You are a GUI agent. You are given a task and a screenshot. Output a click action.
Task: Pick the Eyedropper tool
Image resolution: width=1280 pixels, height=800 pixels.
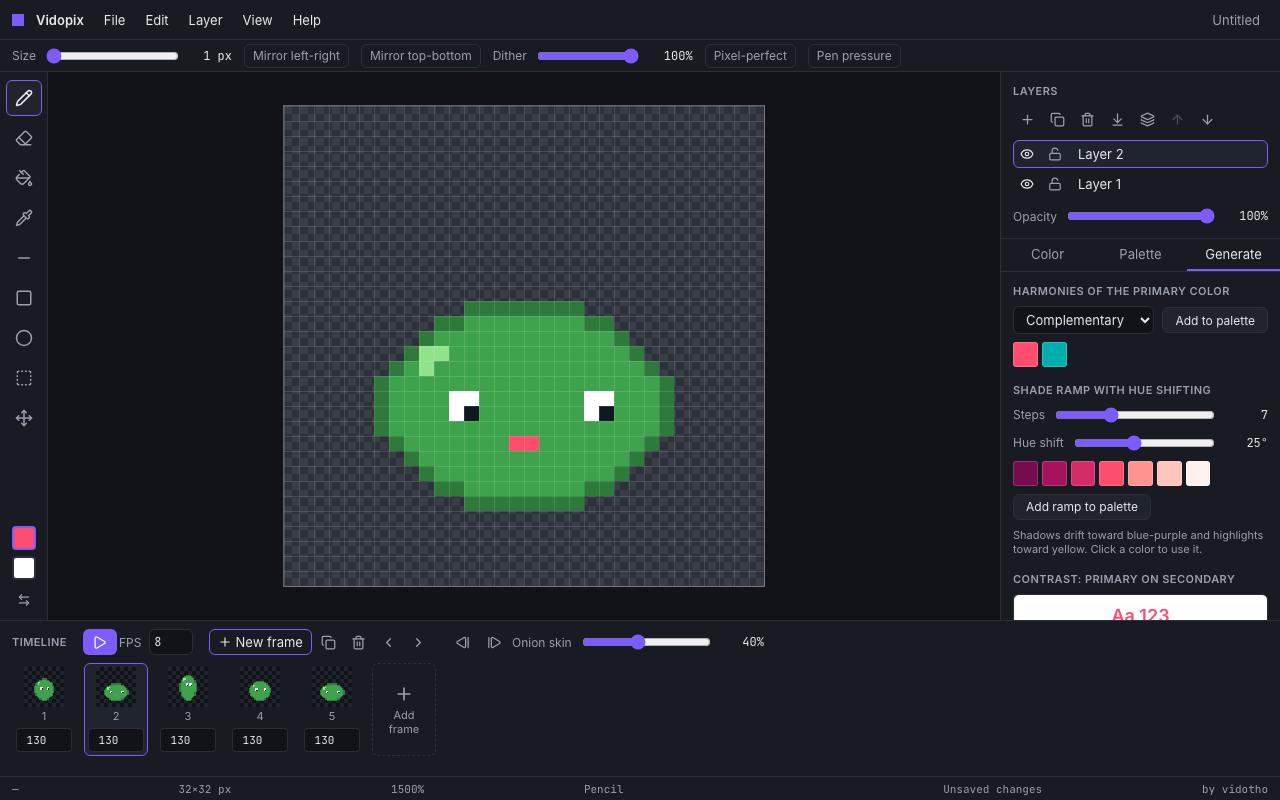point(24,218)
